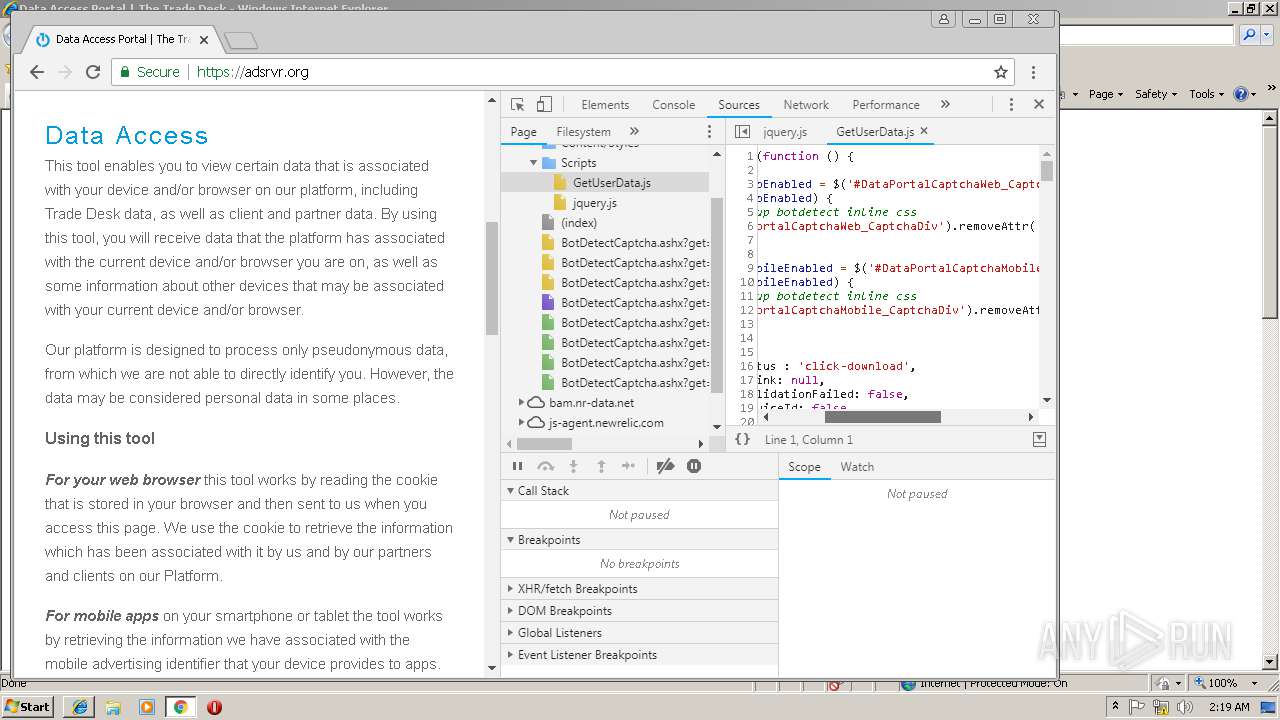The height and width of the screenshot is (720, 1280).
Task: Close the DevTools panel
Action: click(x=1038, y=104)
